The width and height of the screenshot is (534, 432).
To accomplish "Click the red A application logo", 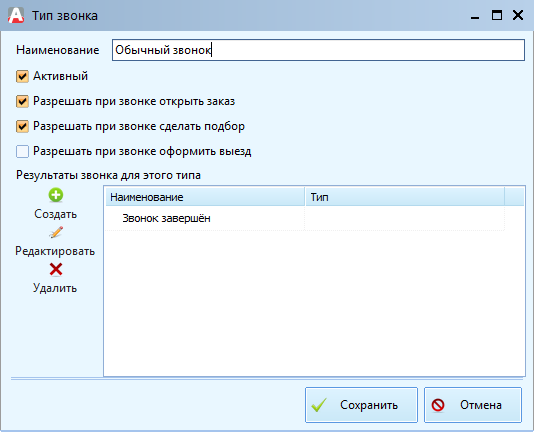I will click(16, 15).
